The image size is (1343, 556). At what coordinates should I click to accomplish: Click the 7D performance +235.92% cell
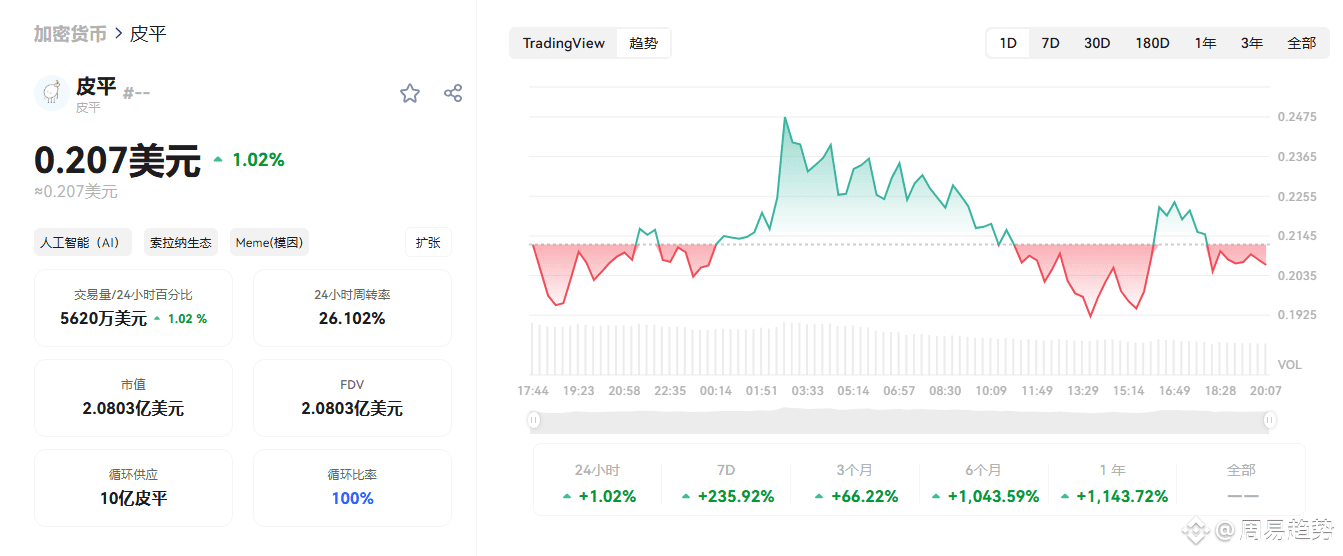726,484
